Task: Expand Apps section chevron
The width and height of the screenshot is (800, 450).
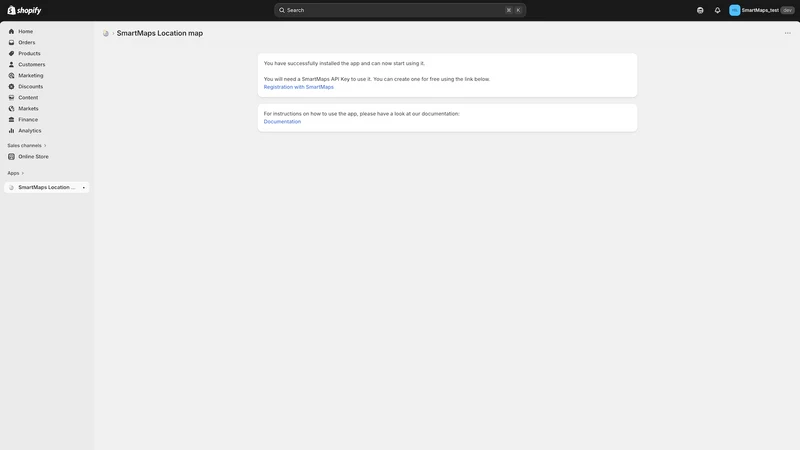Action: coord(22,173)
